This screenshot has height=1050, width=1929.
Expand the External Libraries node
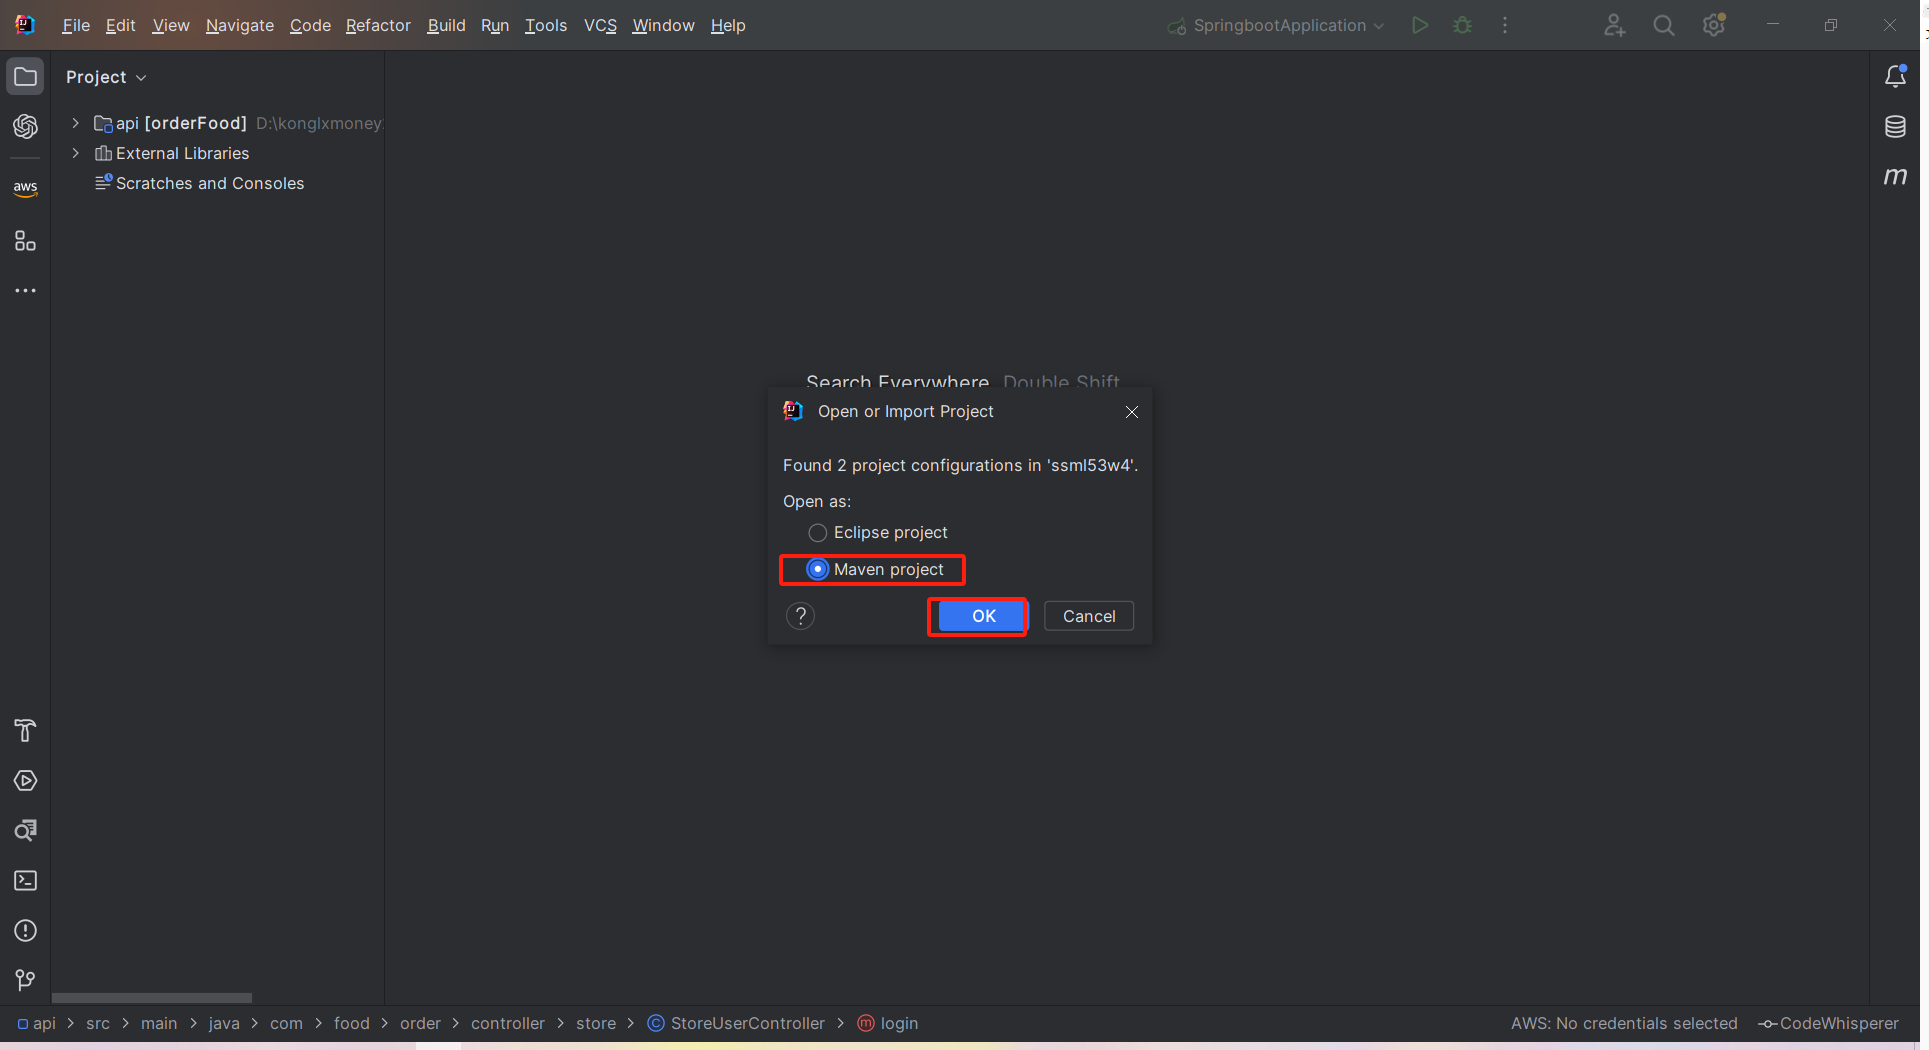75,153
